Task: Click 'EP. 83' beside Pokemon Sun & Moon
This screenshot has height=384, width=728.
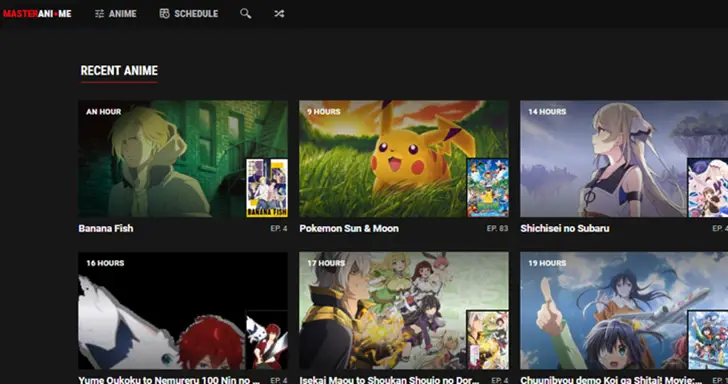Action: tap(497, 228)
